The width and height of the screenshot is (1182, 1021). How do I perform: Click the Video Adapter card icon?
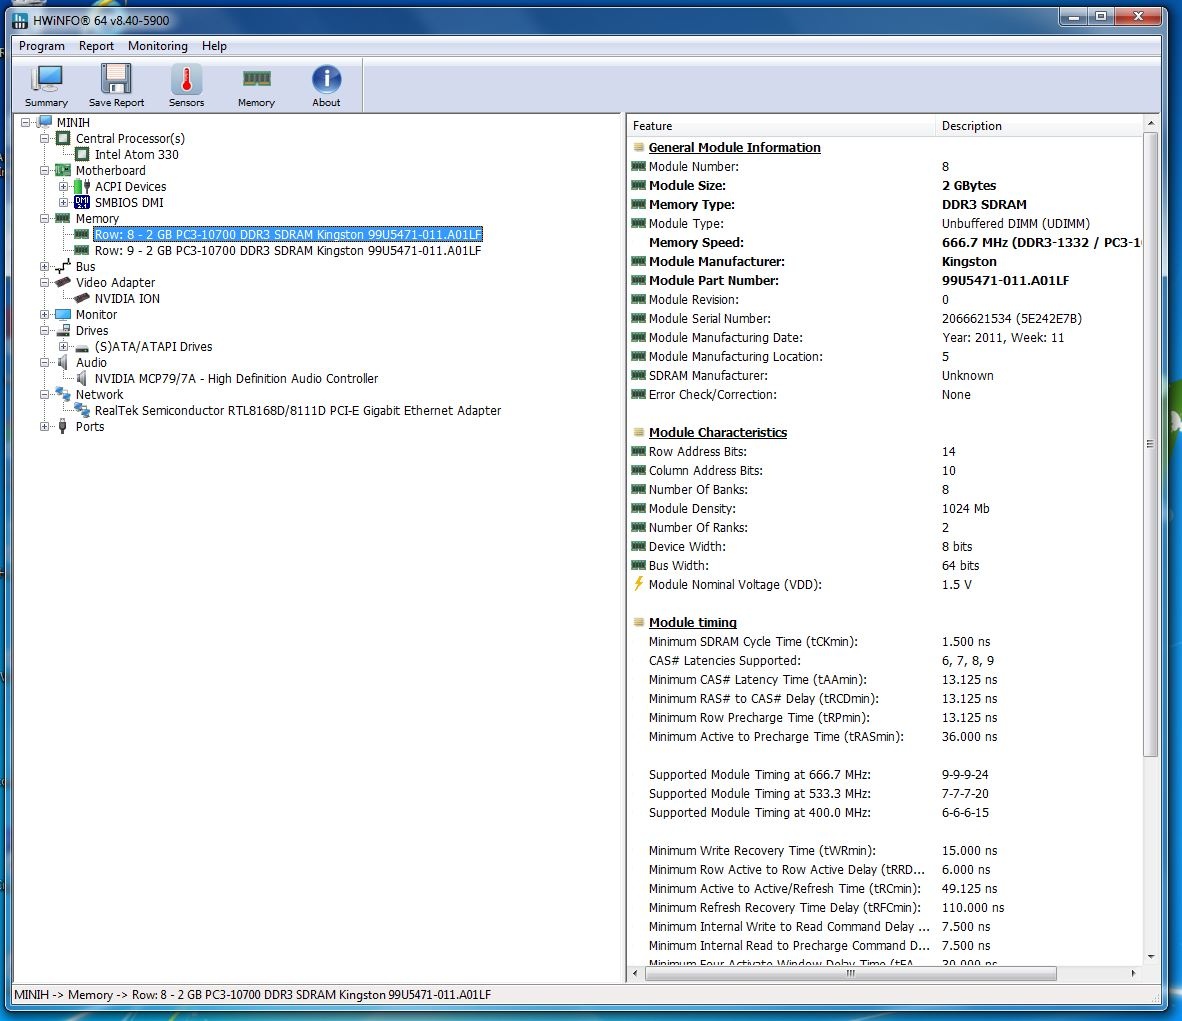pos(63,282)
